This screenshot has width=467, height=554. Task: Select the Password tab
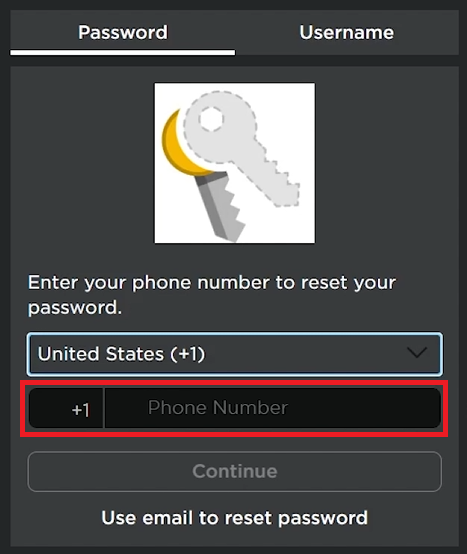click(123, 33)
